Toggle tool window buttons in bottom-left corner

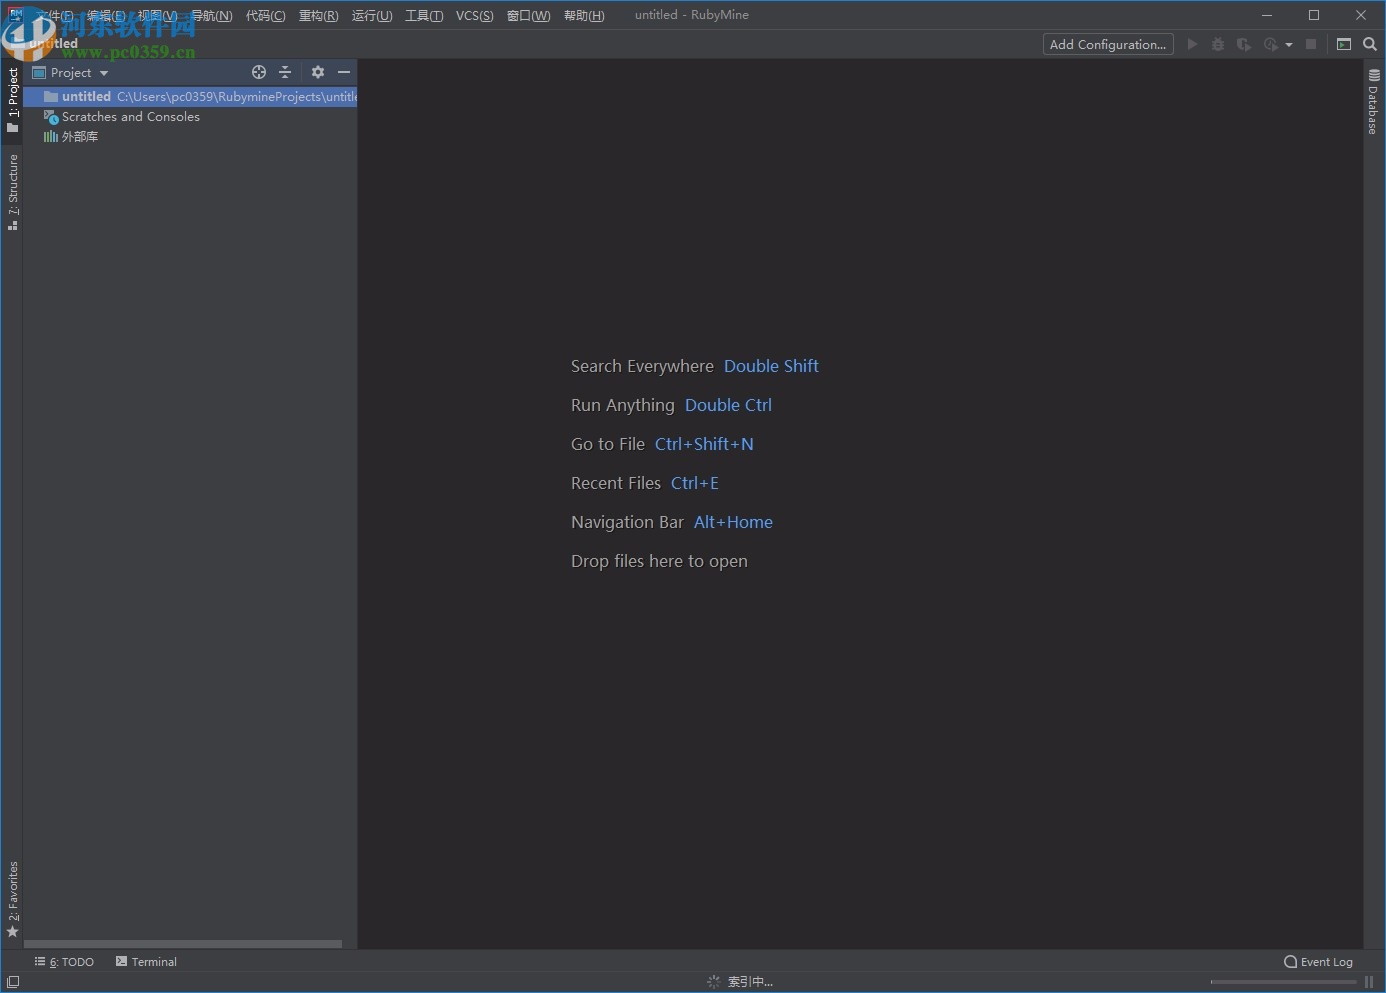(x=13, y=982)
